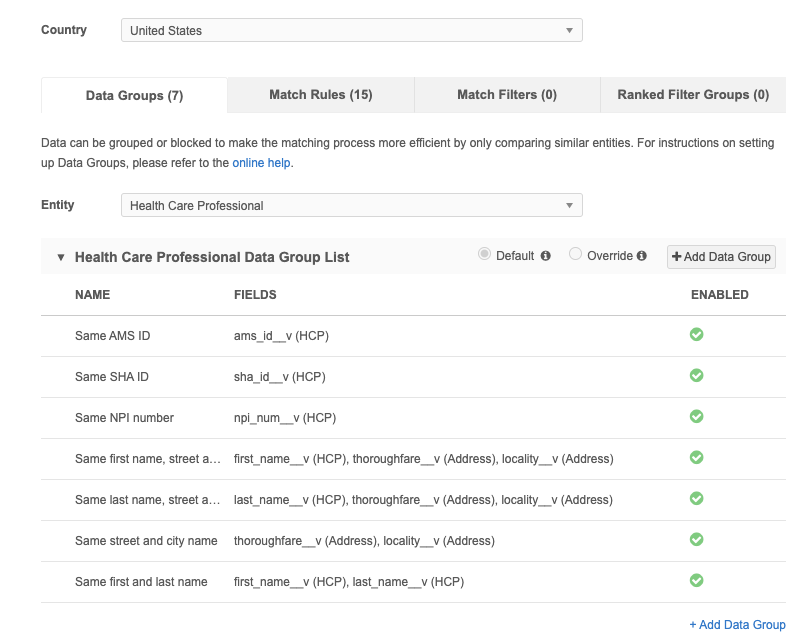The image size is (810, 642).
Task: Click enabled checkmark for Same street and city name
Action: pos(697,540)
